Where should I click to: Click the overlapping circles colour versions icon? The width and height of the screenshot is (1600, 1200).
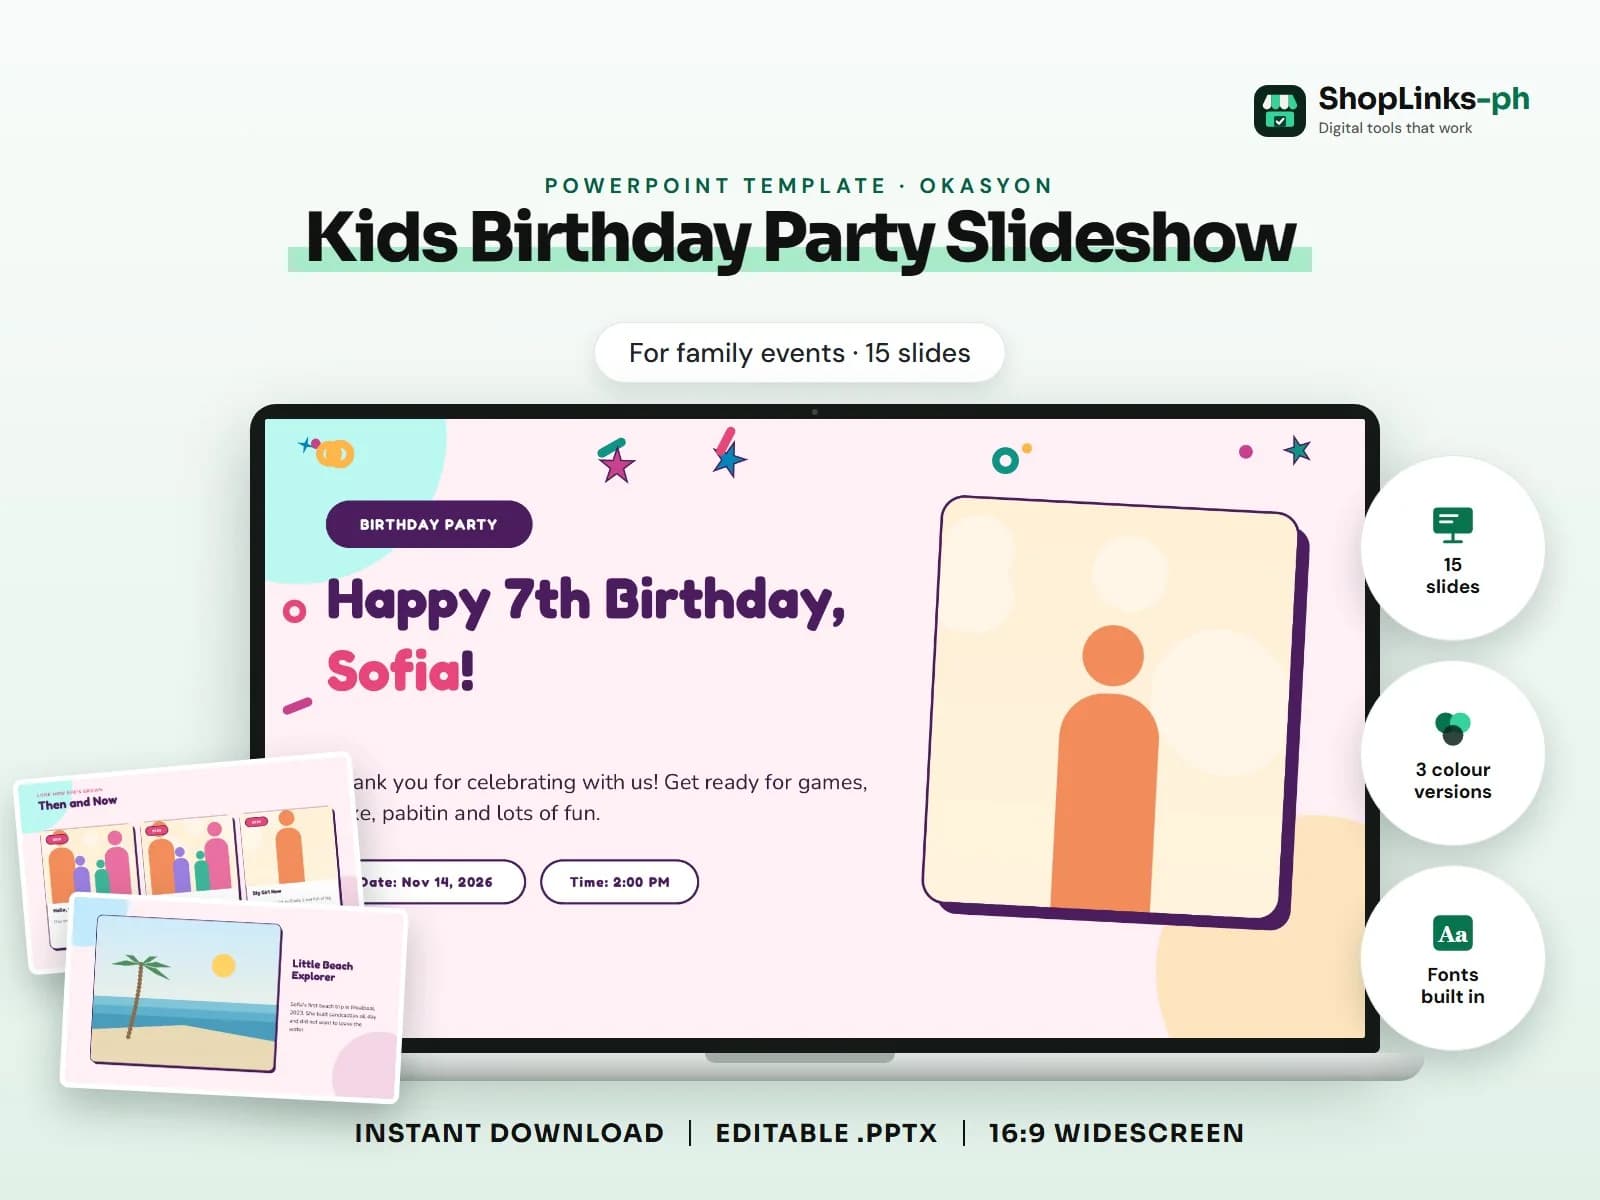(1452, 727)
